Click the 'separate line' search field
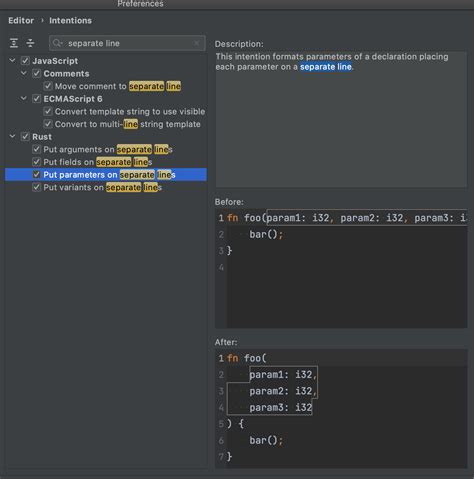The image size is (474, 479). coord(127,43)
